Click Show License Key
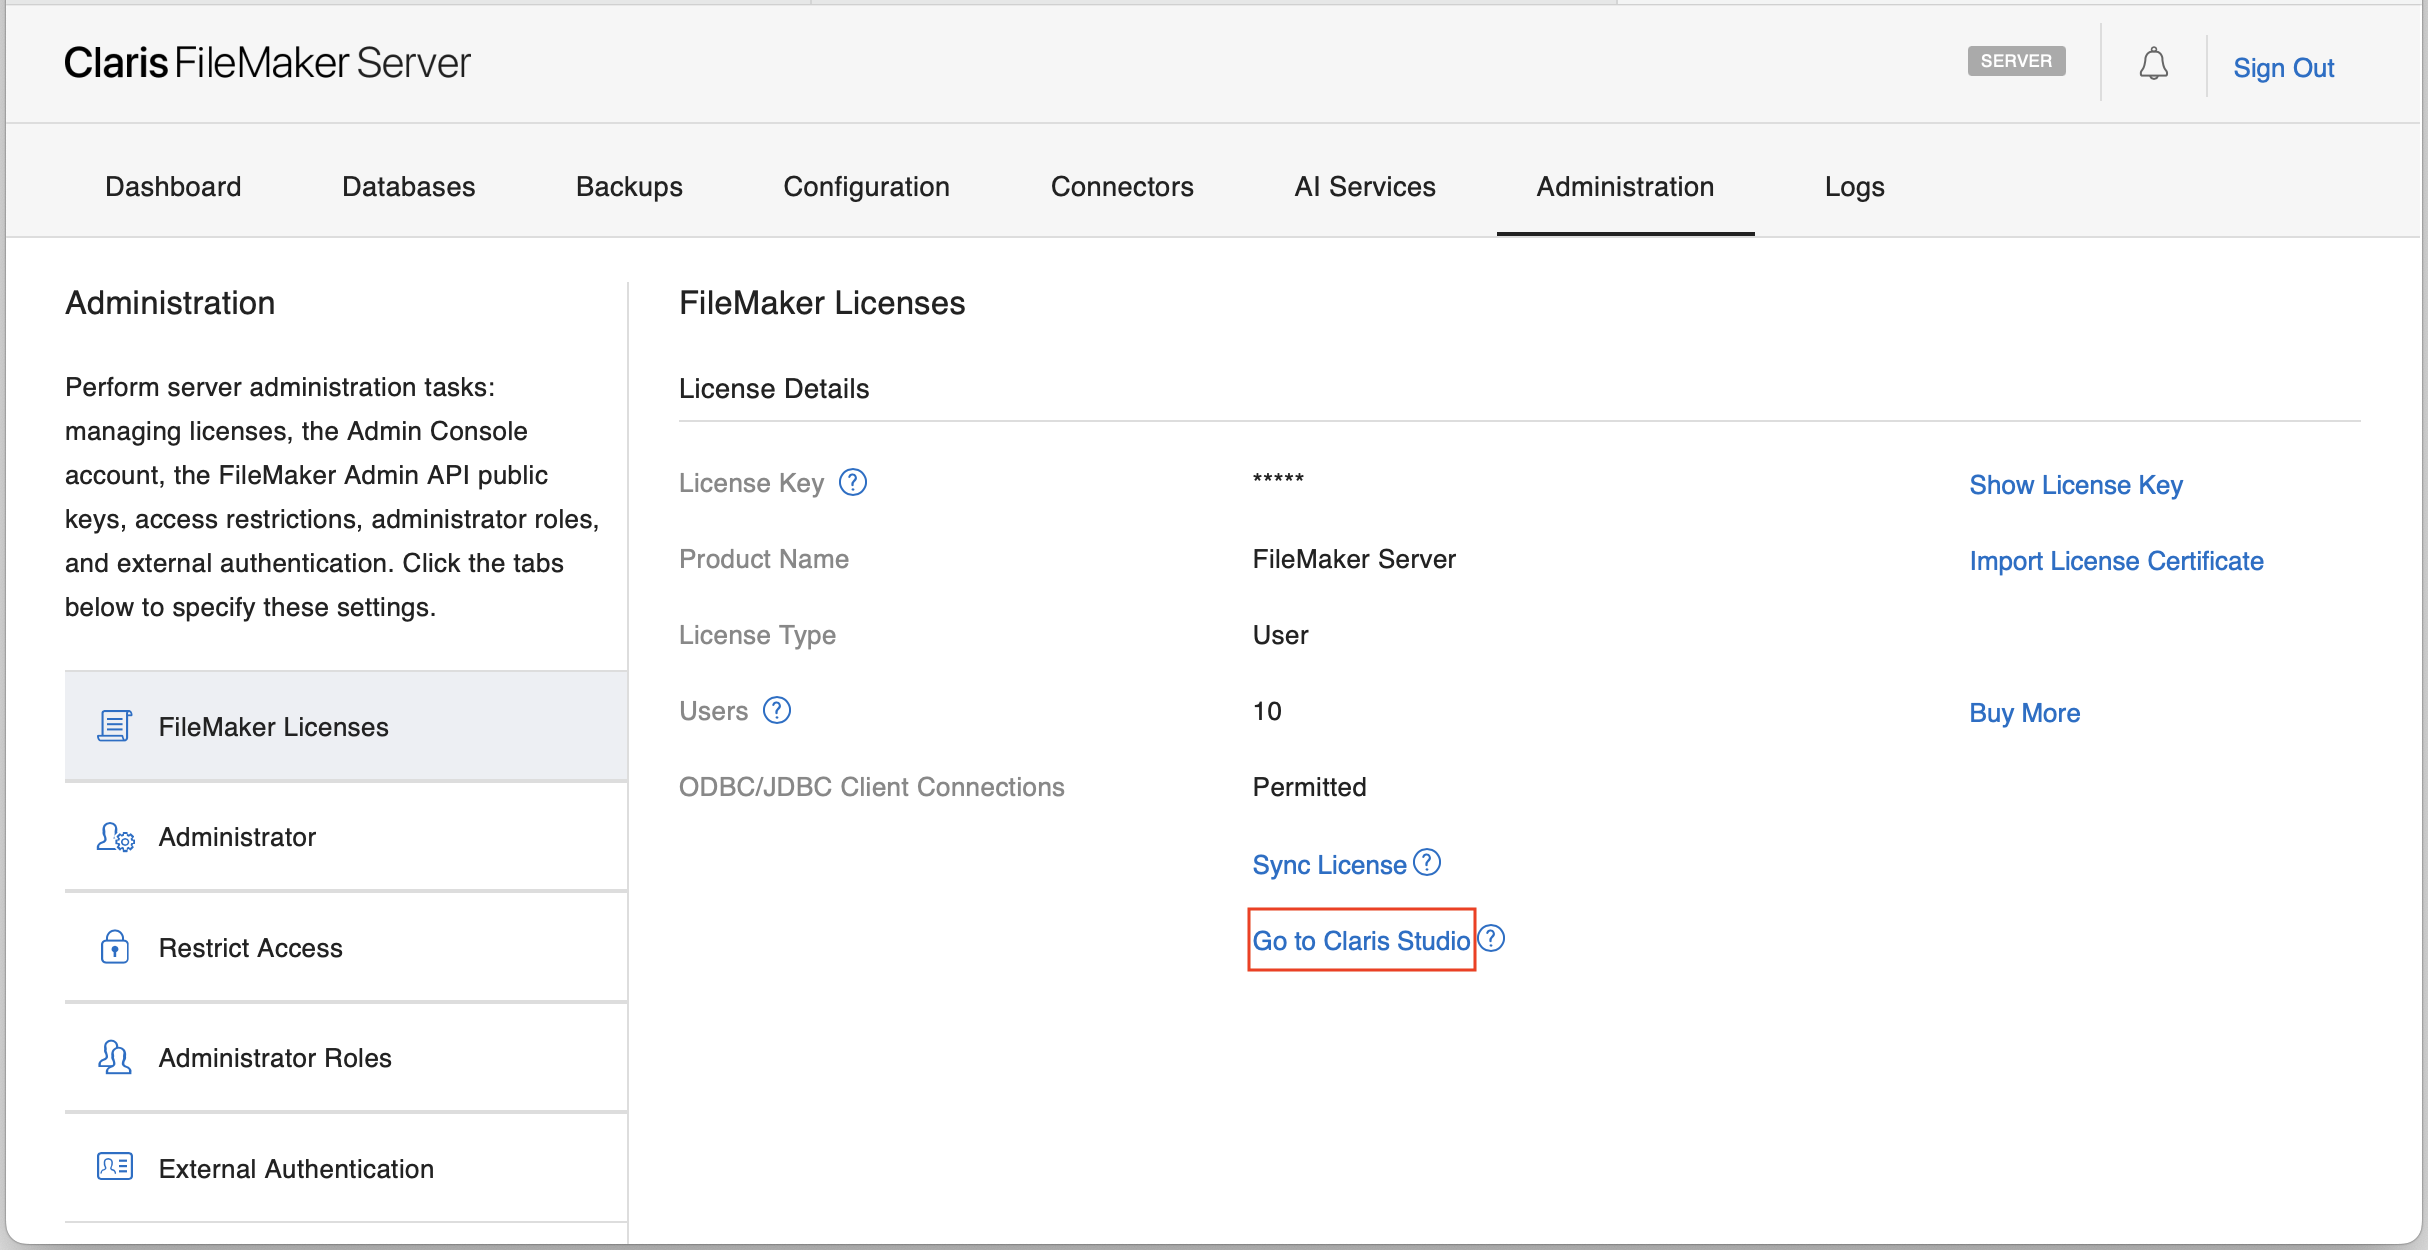Screen dimensions: 2428x1250 [x=2075, y=484]
